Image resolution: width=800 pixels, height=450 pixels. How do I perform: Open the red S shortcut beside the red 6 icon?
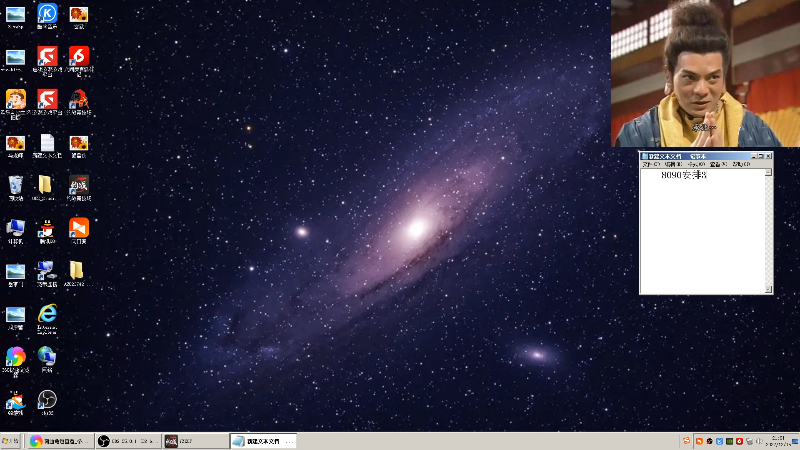(x=47, y=56)
